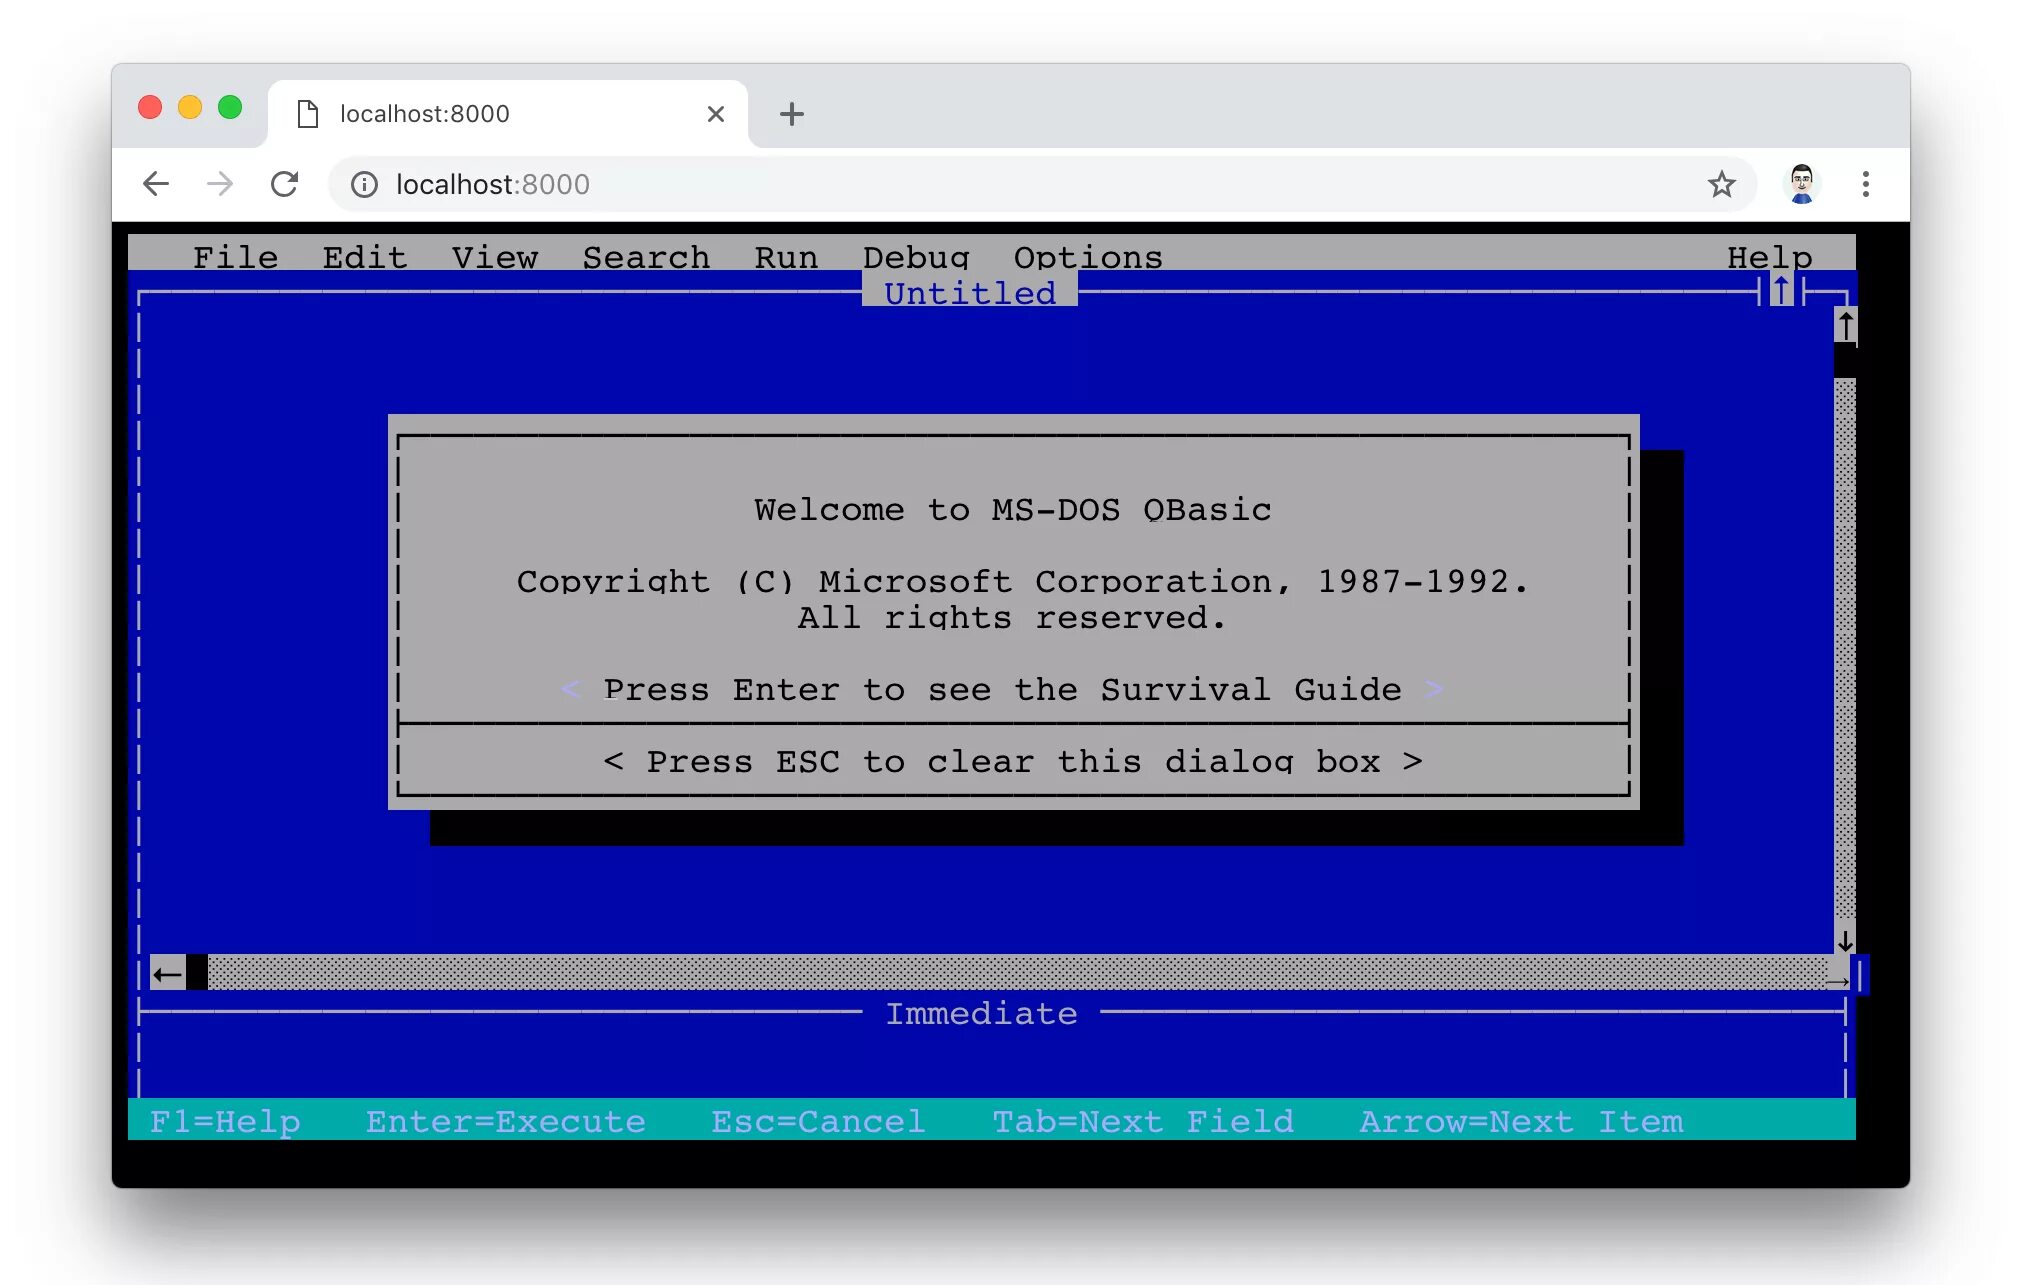Expand the Options menu
Screen dimensions: 2022x1285
pos(1088,257)
